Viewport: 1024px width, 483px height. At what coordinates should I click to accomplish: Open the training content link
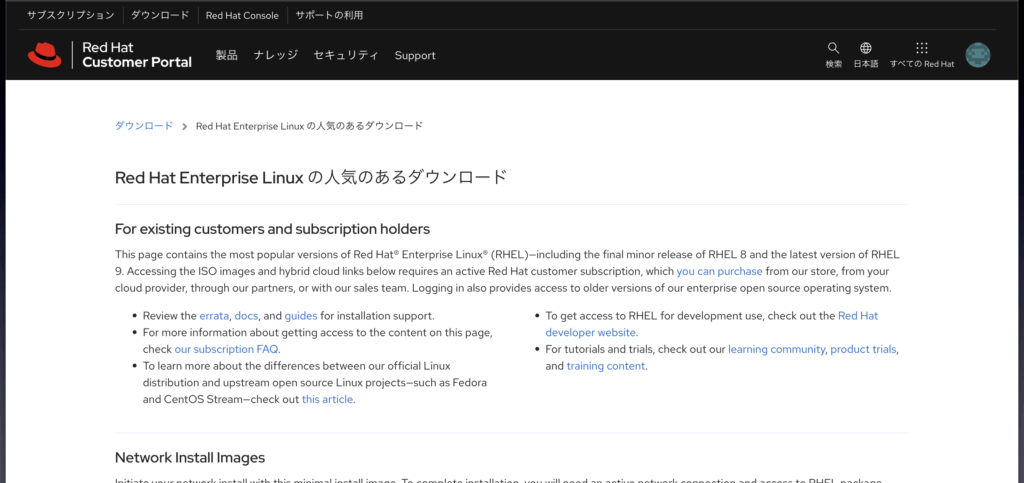[606, 366]
